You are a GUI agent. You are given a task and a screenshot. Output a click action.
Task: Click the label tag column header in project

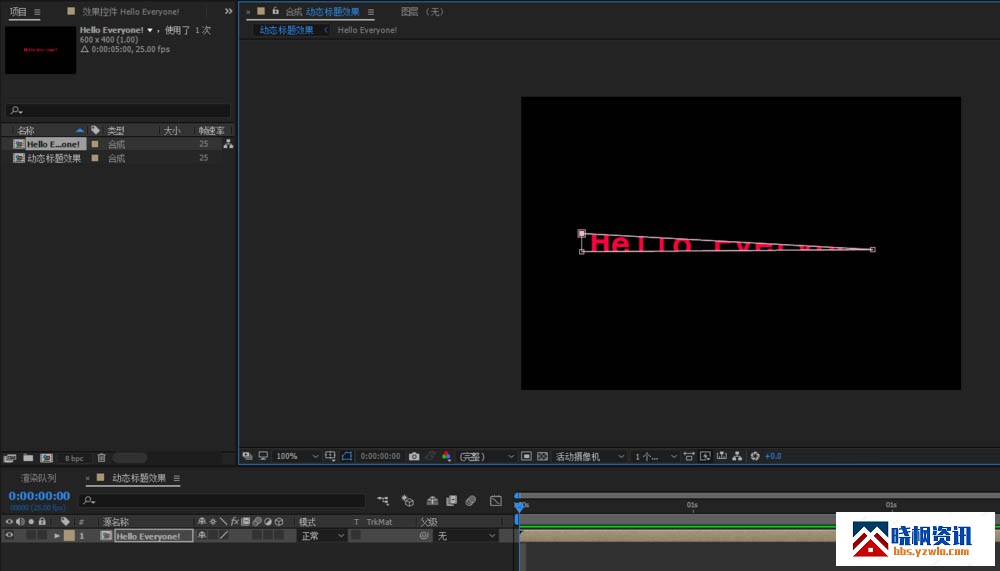coord(95,130)
